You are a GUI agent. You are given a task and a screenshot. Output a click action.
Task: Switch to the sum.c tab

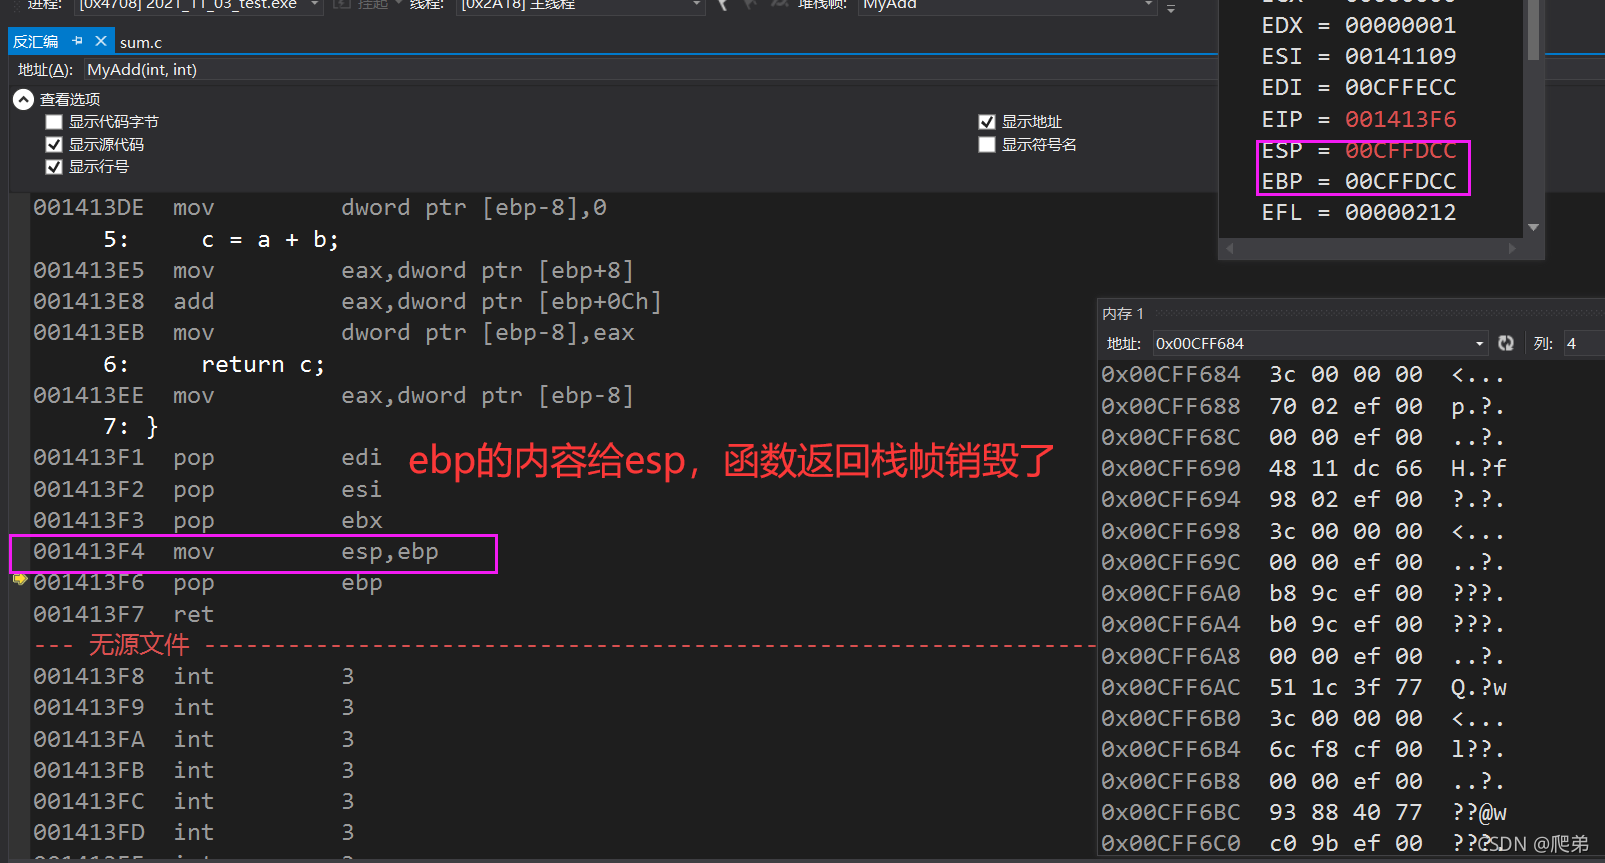coord(141,42)
